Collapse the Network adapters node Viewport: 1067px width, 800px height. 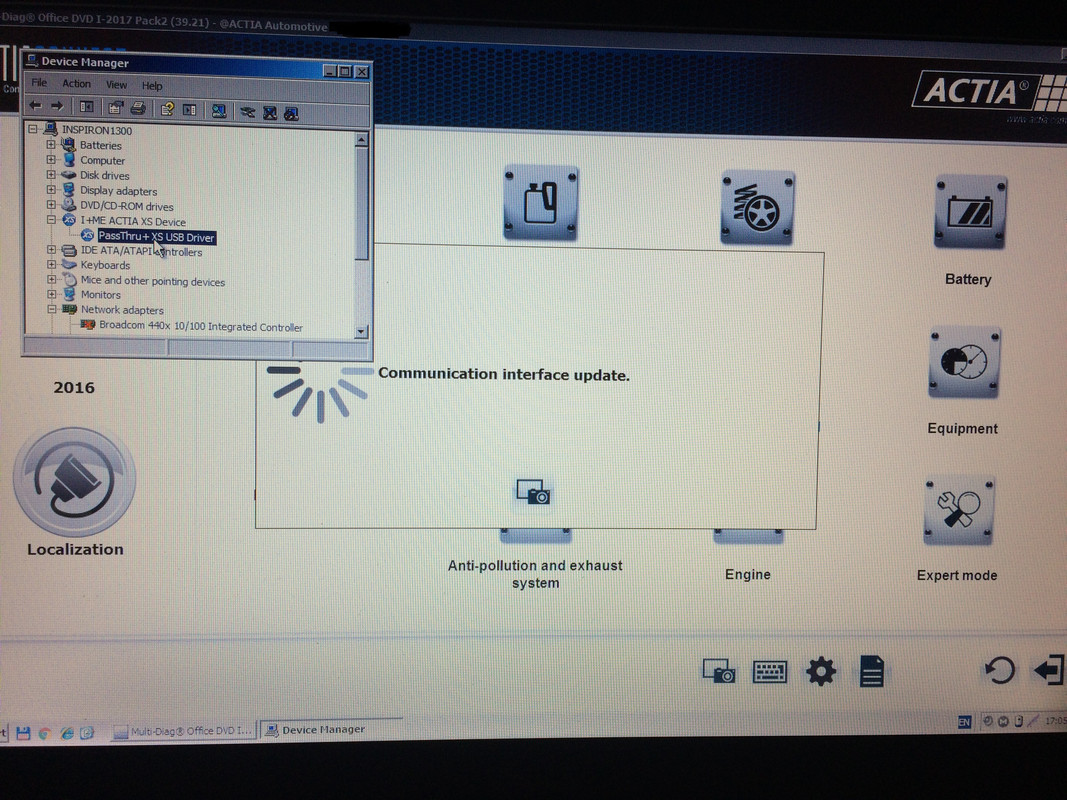51,309
